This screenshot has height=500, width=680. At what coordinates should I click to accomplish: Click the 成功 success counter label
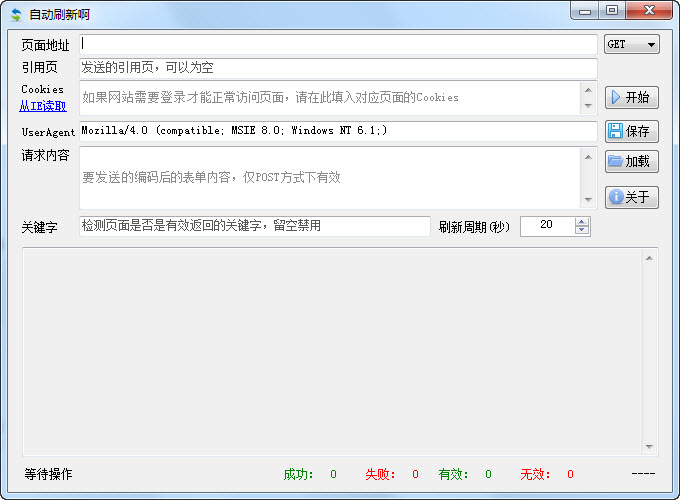click(x=298, y=474)
